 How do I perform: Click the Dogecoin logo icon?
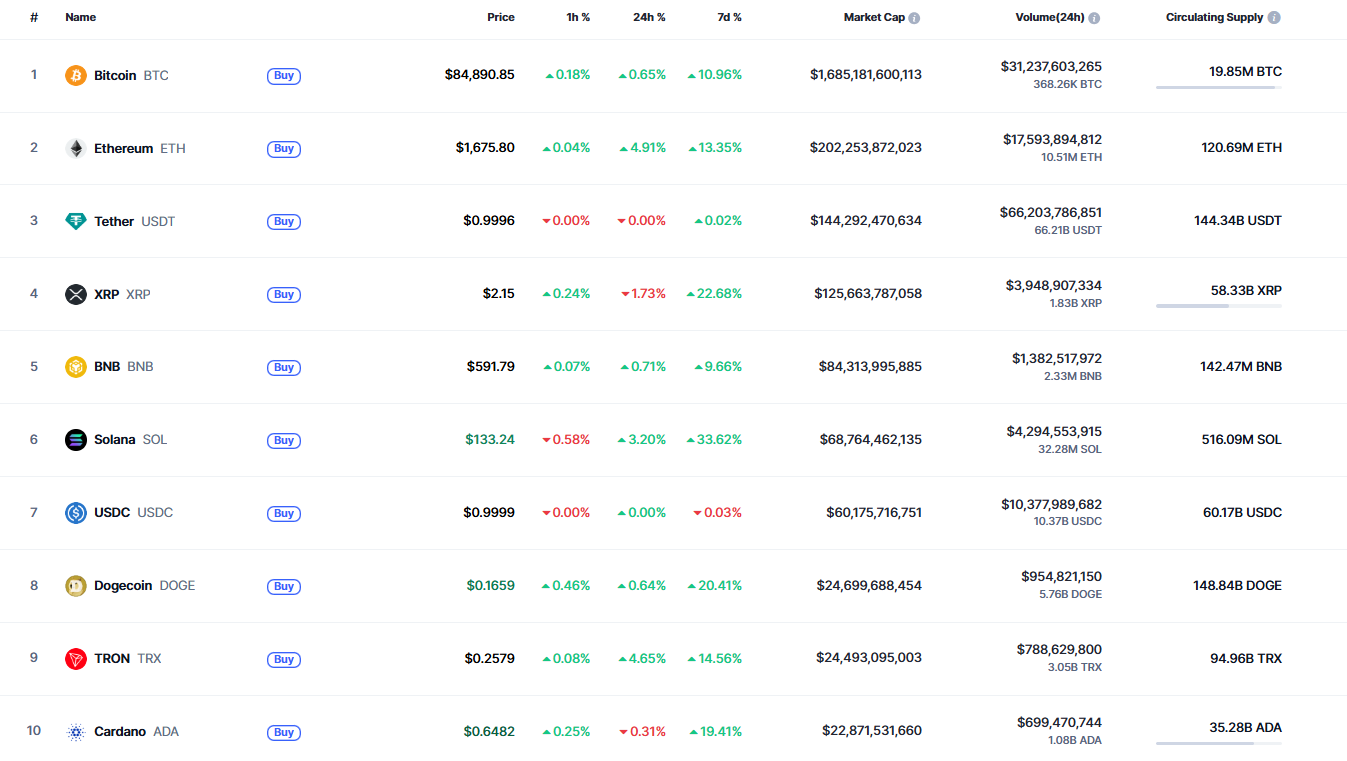click(x=76, y=586)
